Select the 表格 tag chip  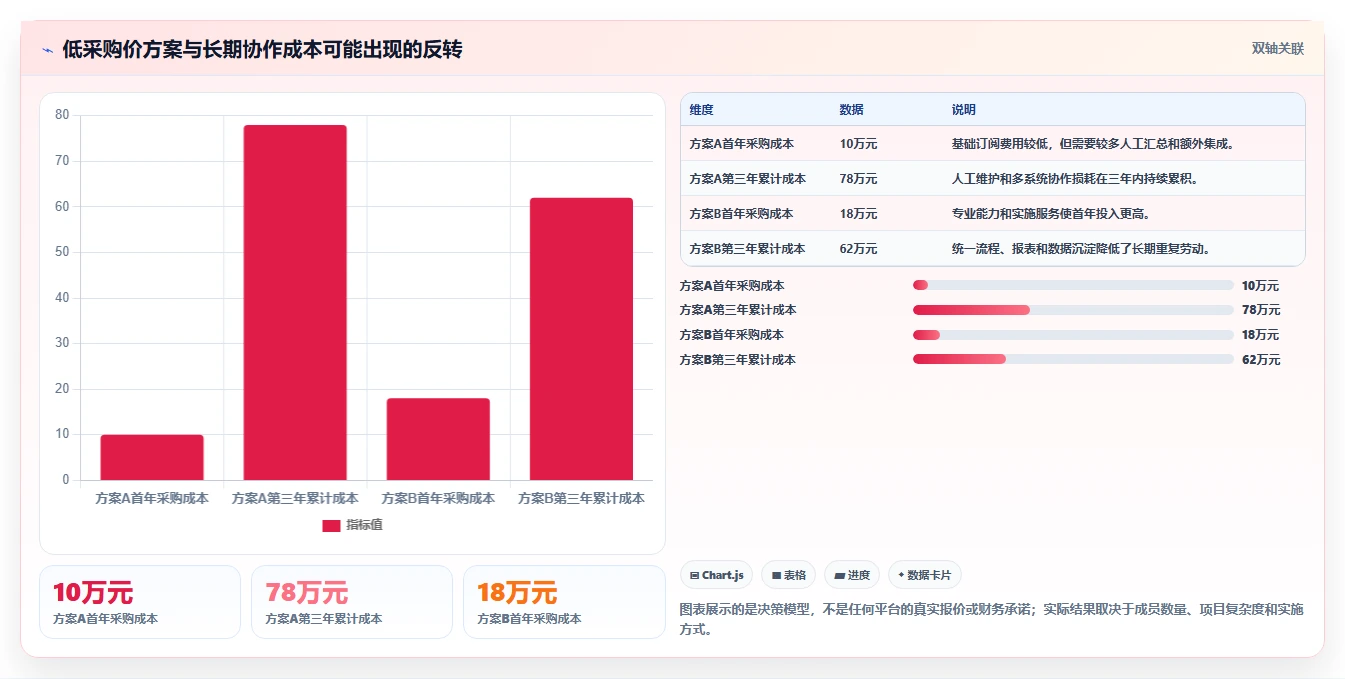pyautogui.click(x=788, y=575)
